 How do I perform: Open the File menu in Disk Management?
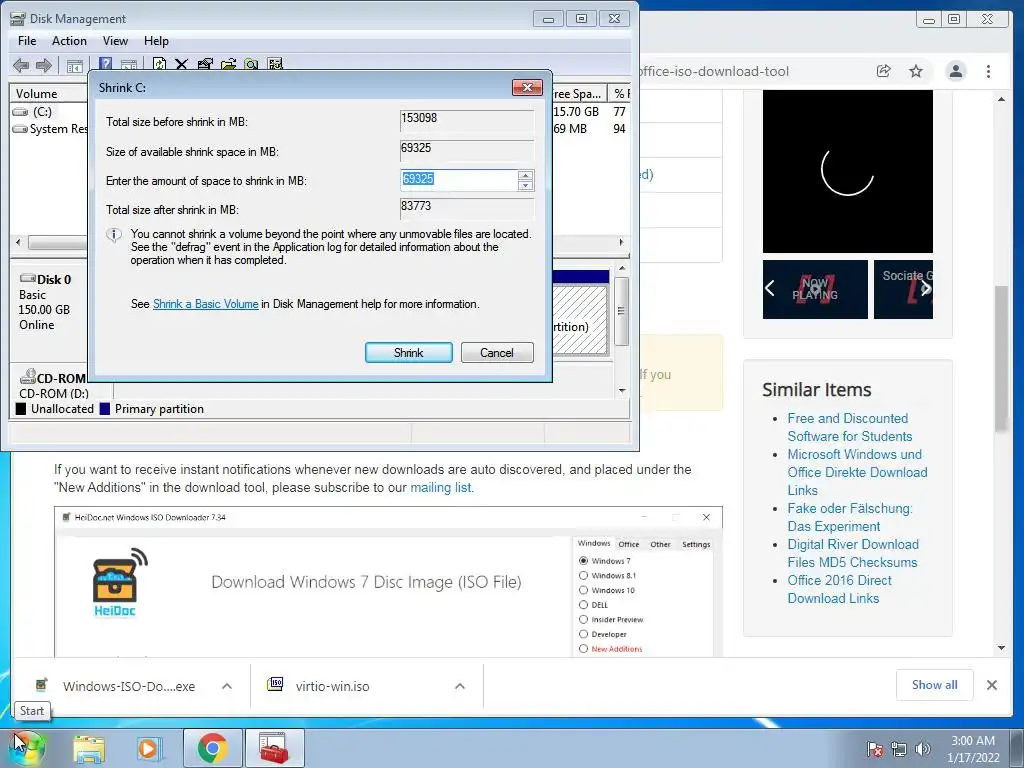[27, 41]
